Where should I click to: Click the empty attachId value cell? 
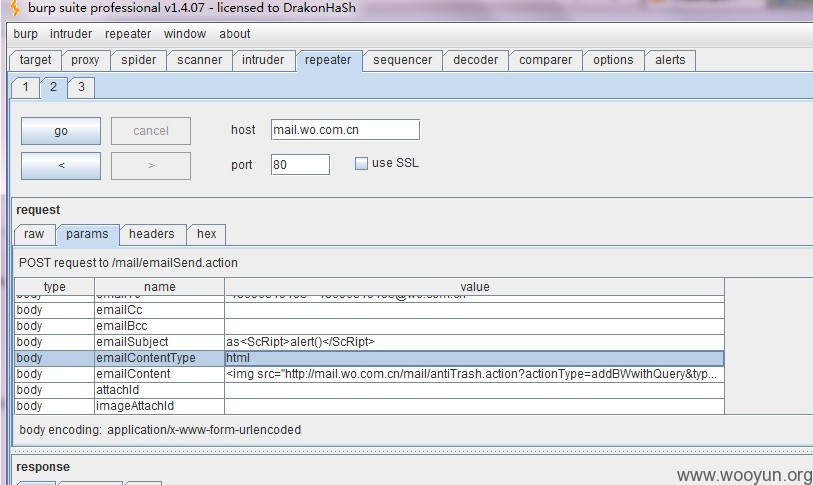tap(474, 391)
